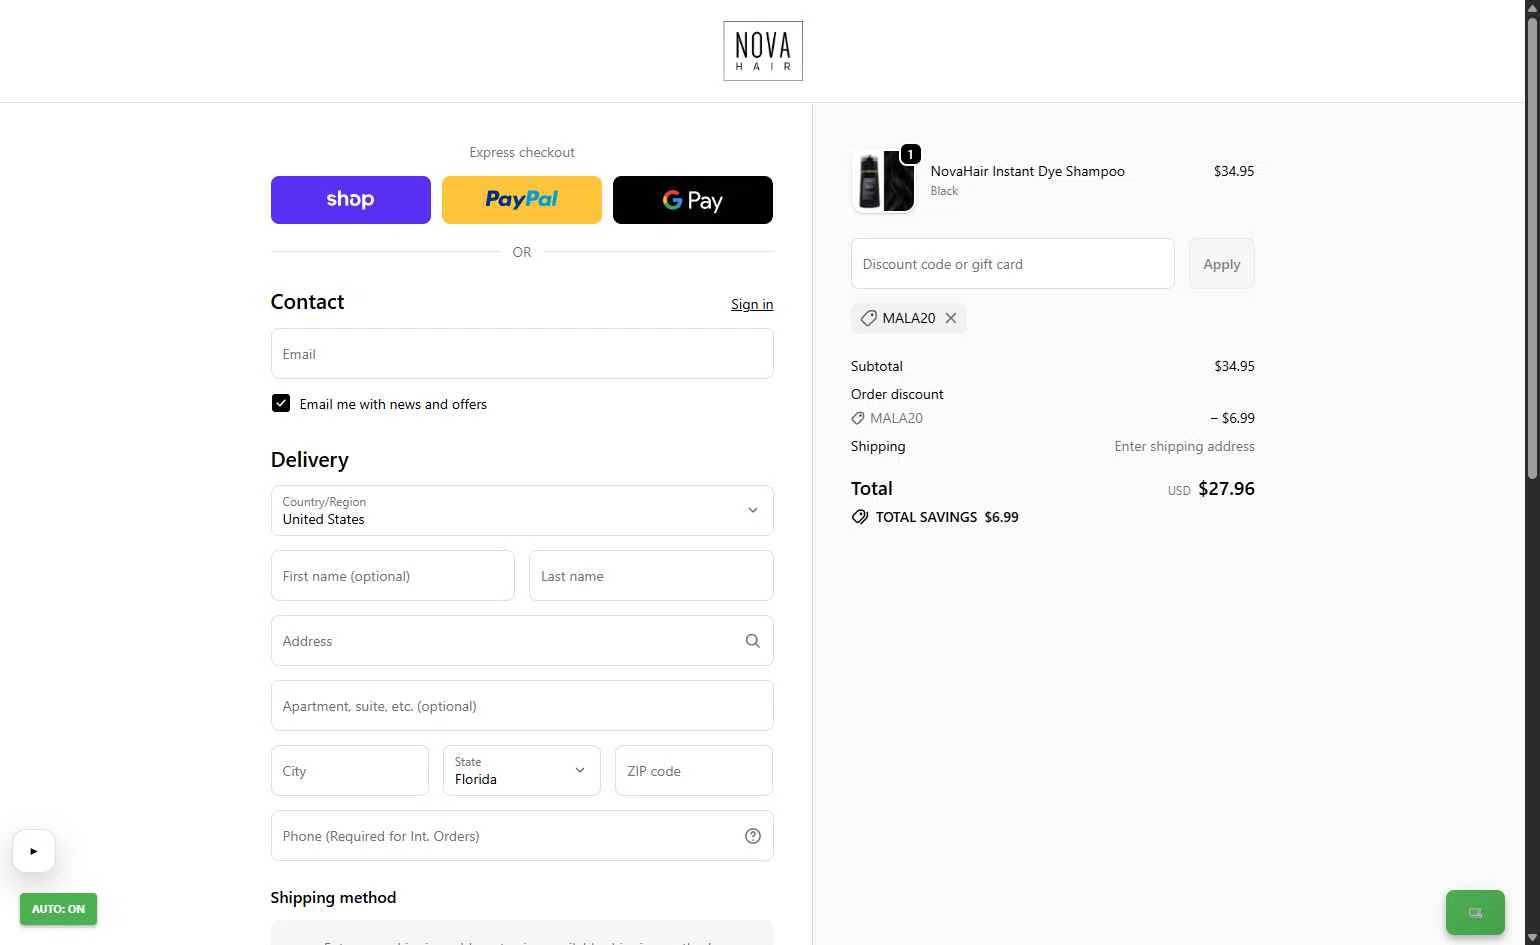1540x945 pixels.
Task: Expand the State dropdown showing Florida
Action: (x=522, y=771)
